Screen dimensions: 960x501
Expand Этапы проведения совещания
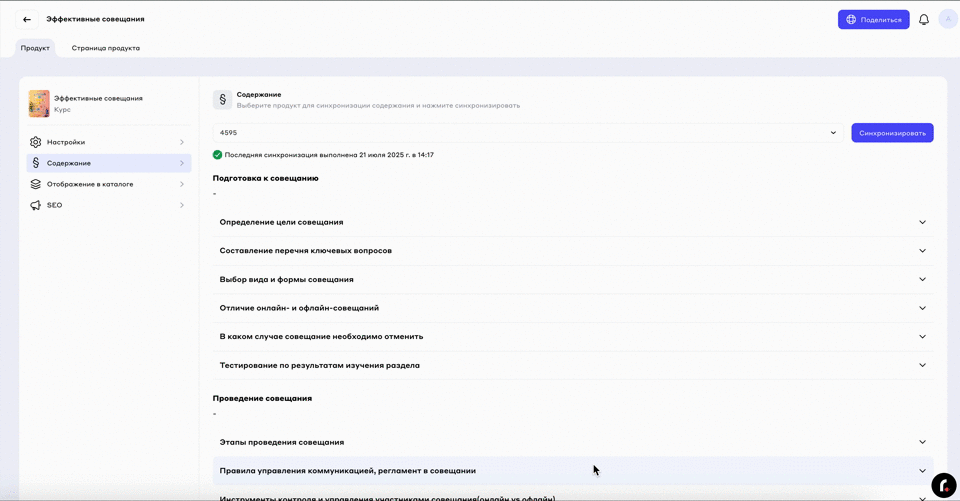click(x=573, y=442)
